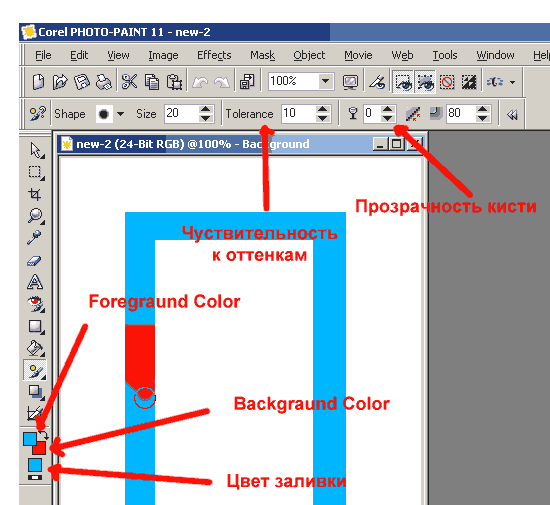
Task: Click the swap colors arrow icon
Action: (x=43, y=436)
